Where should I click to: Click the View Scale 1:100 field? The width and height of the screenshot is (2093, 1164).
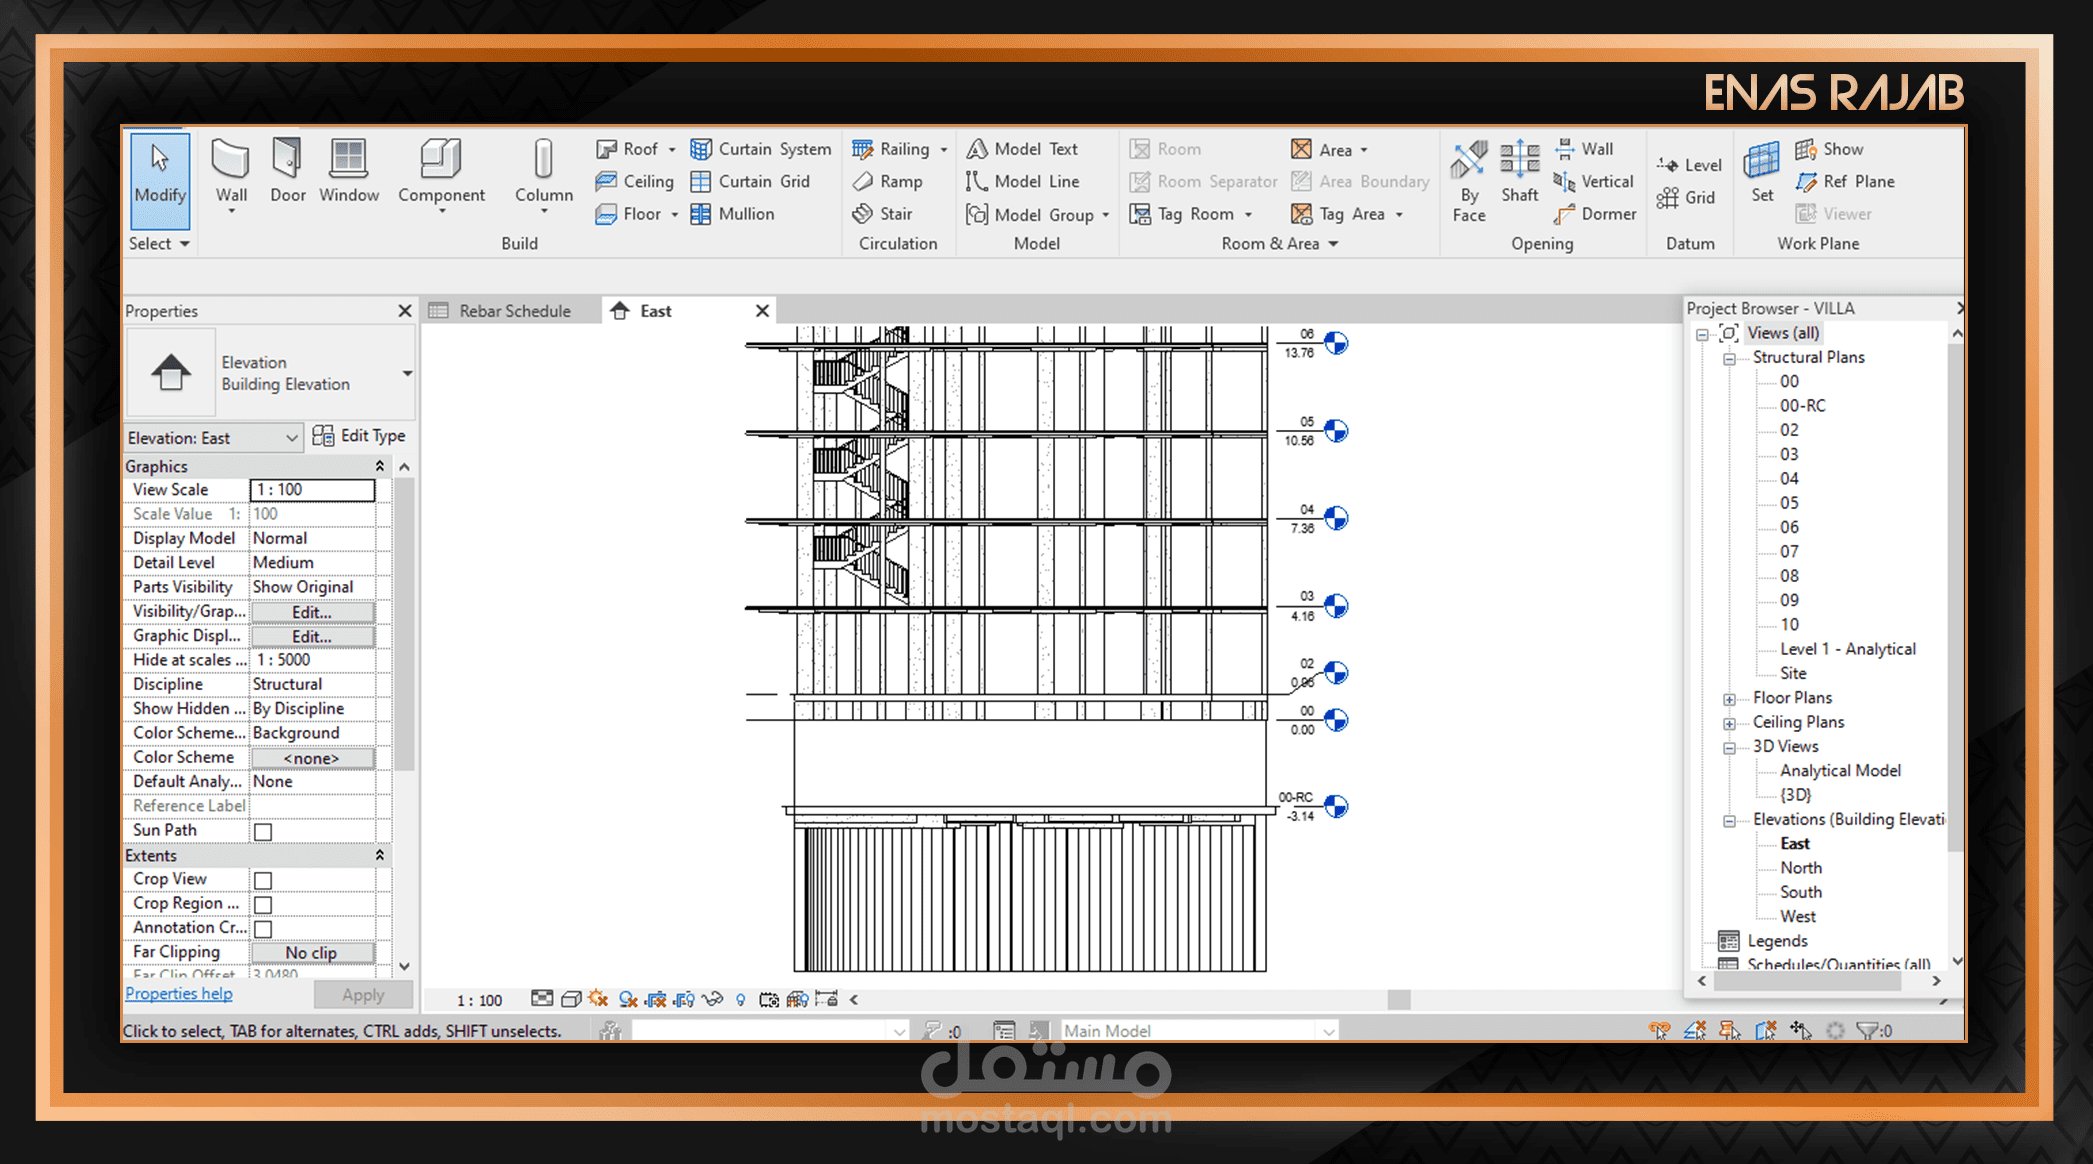[312, 490]
